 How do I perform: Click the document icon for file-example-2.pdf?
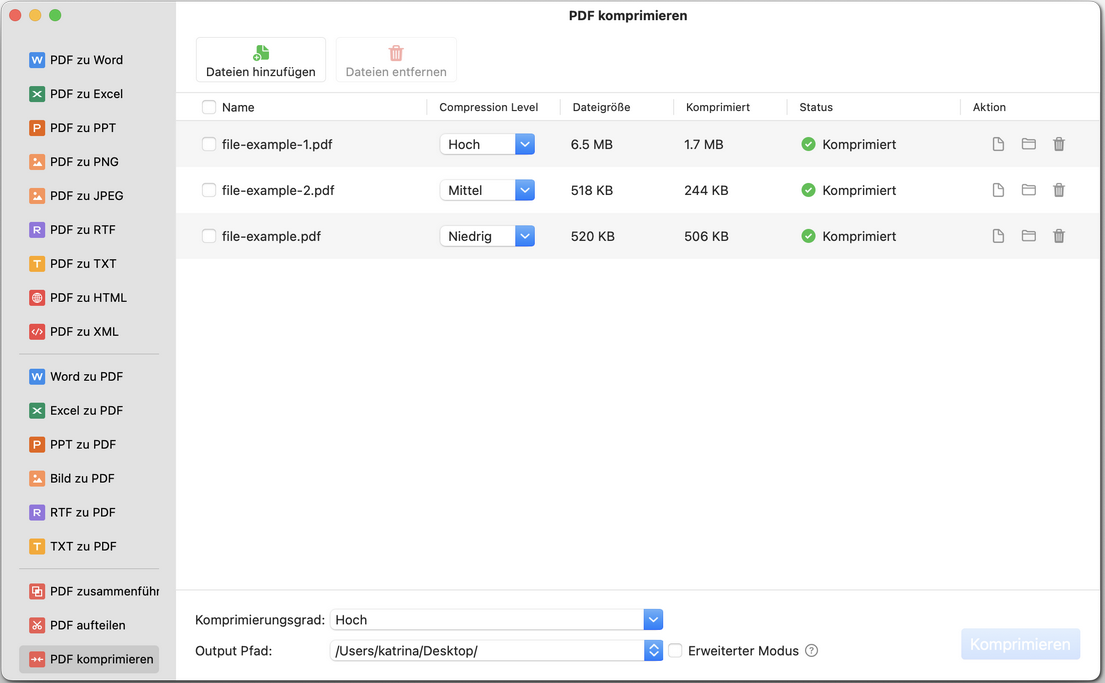pyautogui.click(x=998, y=190)
